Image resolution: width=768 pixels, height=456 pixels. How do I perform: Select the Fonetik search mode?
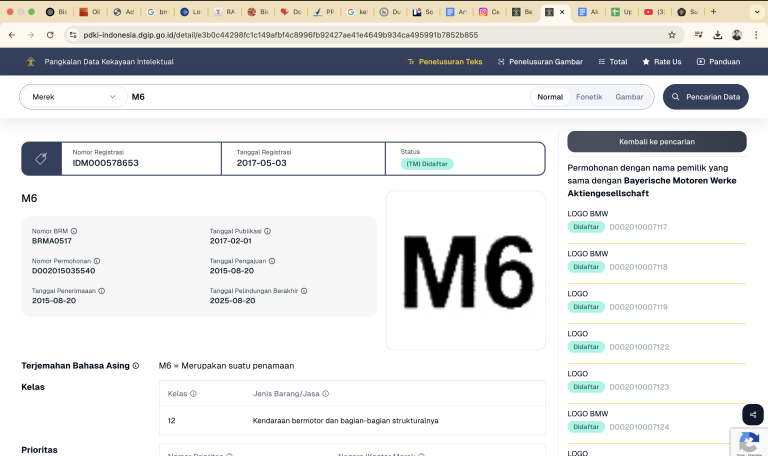click(589, 97)
